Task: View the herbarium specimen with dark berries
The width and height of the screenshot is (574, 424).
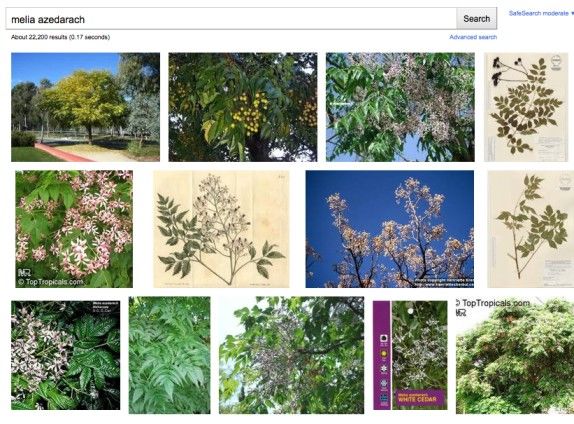Action: coord(526,107)
